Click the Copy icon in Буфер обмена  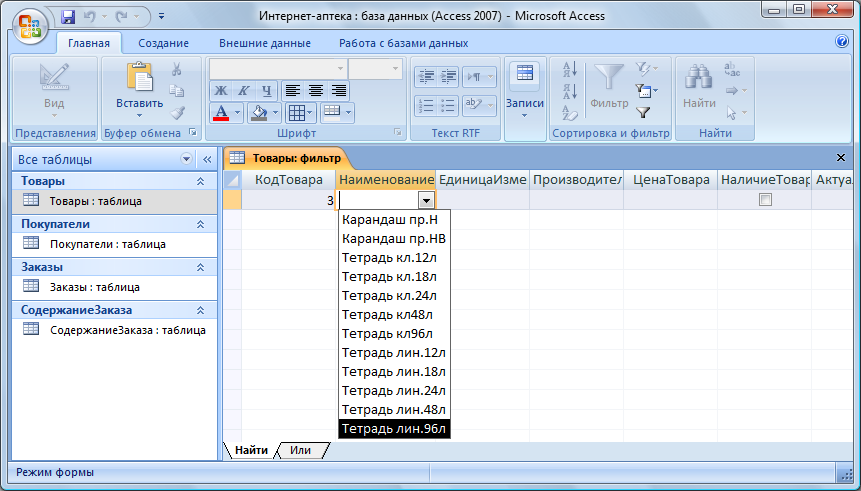pos(176,91)
